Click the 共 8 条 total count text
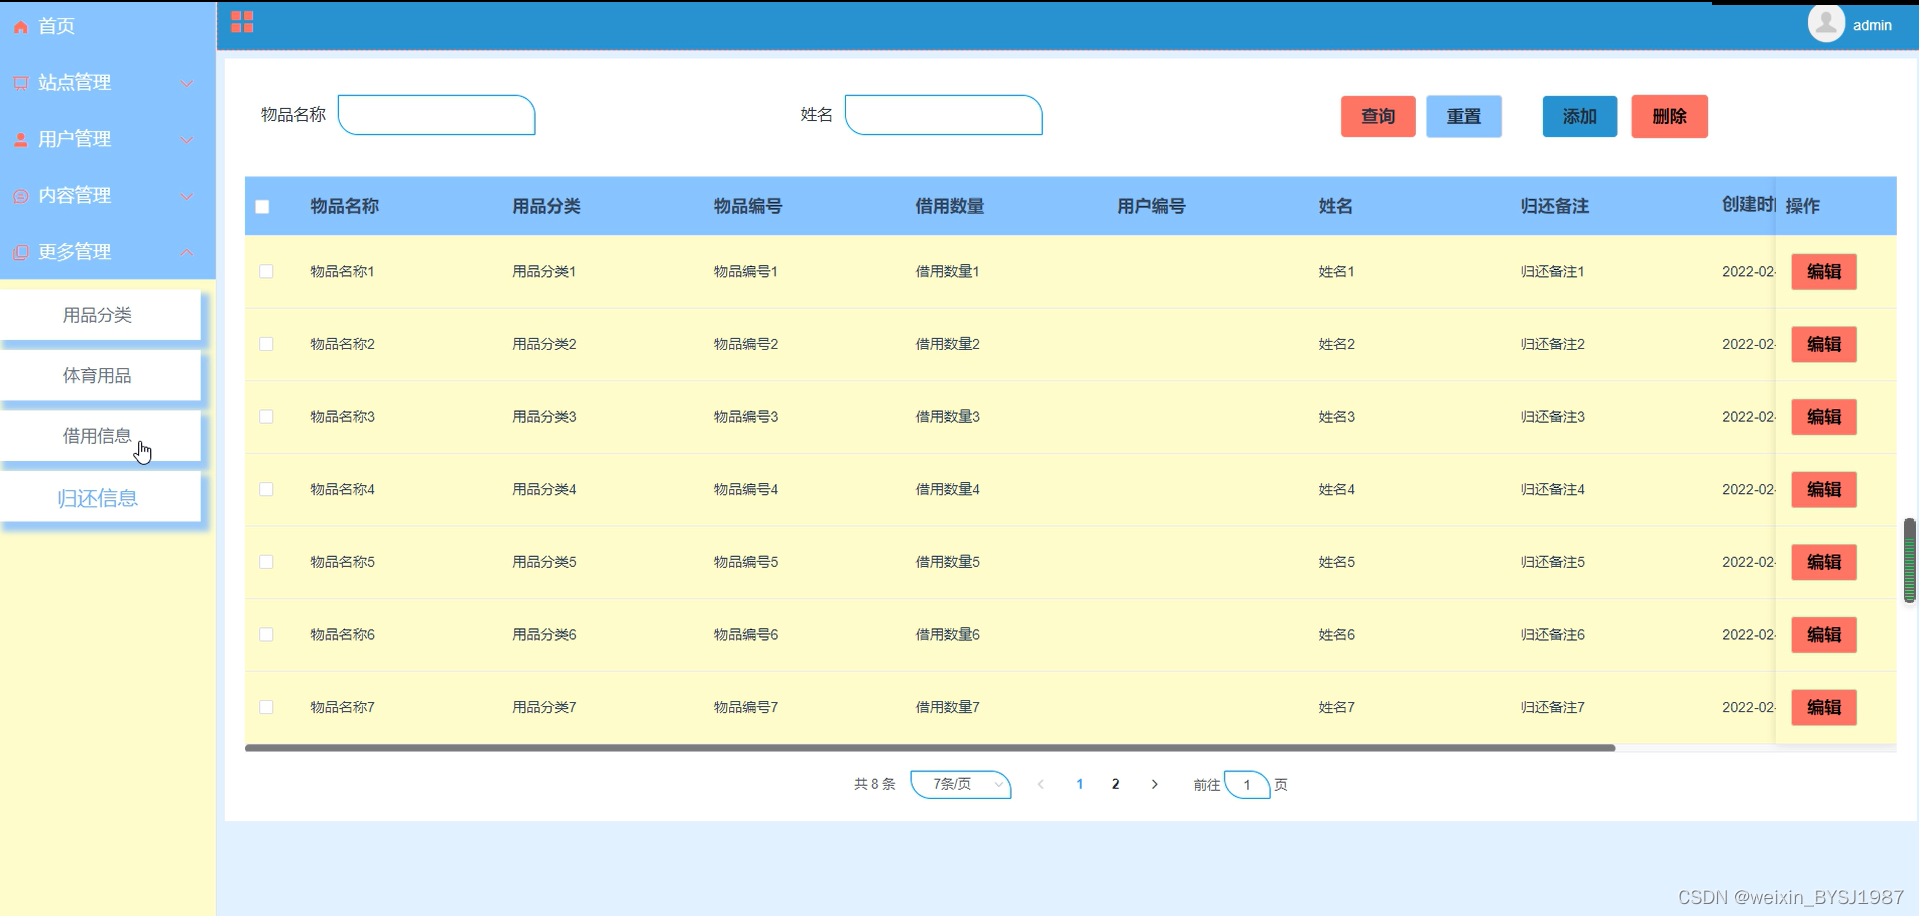This screenshot has height=916, width=1919. tap(875, 785)
